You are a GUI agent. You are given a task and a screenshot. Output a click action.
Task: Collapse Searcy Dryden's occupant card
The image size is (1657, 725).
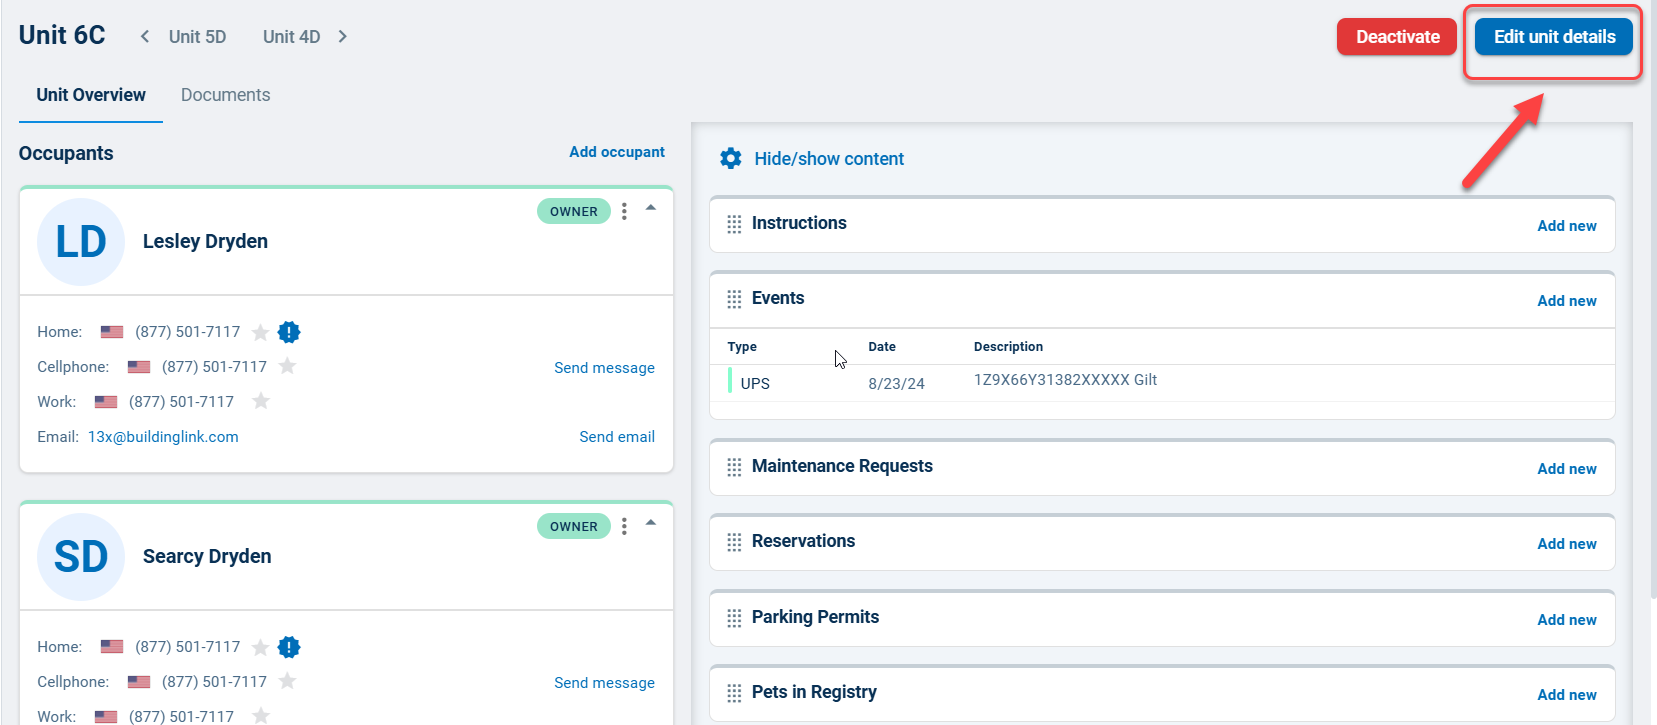coord(651,523)
